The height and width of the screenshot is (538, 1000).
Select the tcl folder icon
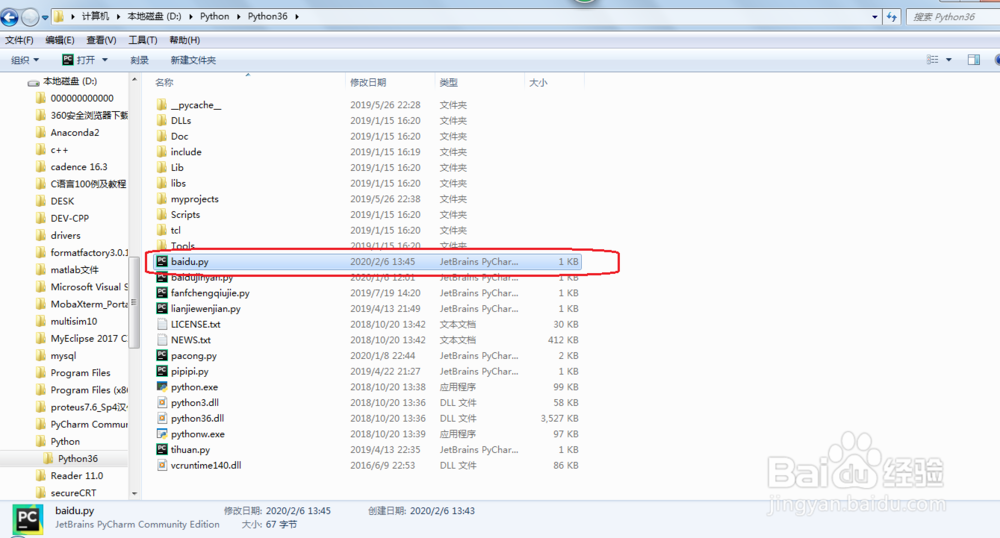[162, 230]
